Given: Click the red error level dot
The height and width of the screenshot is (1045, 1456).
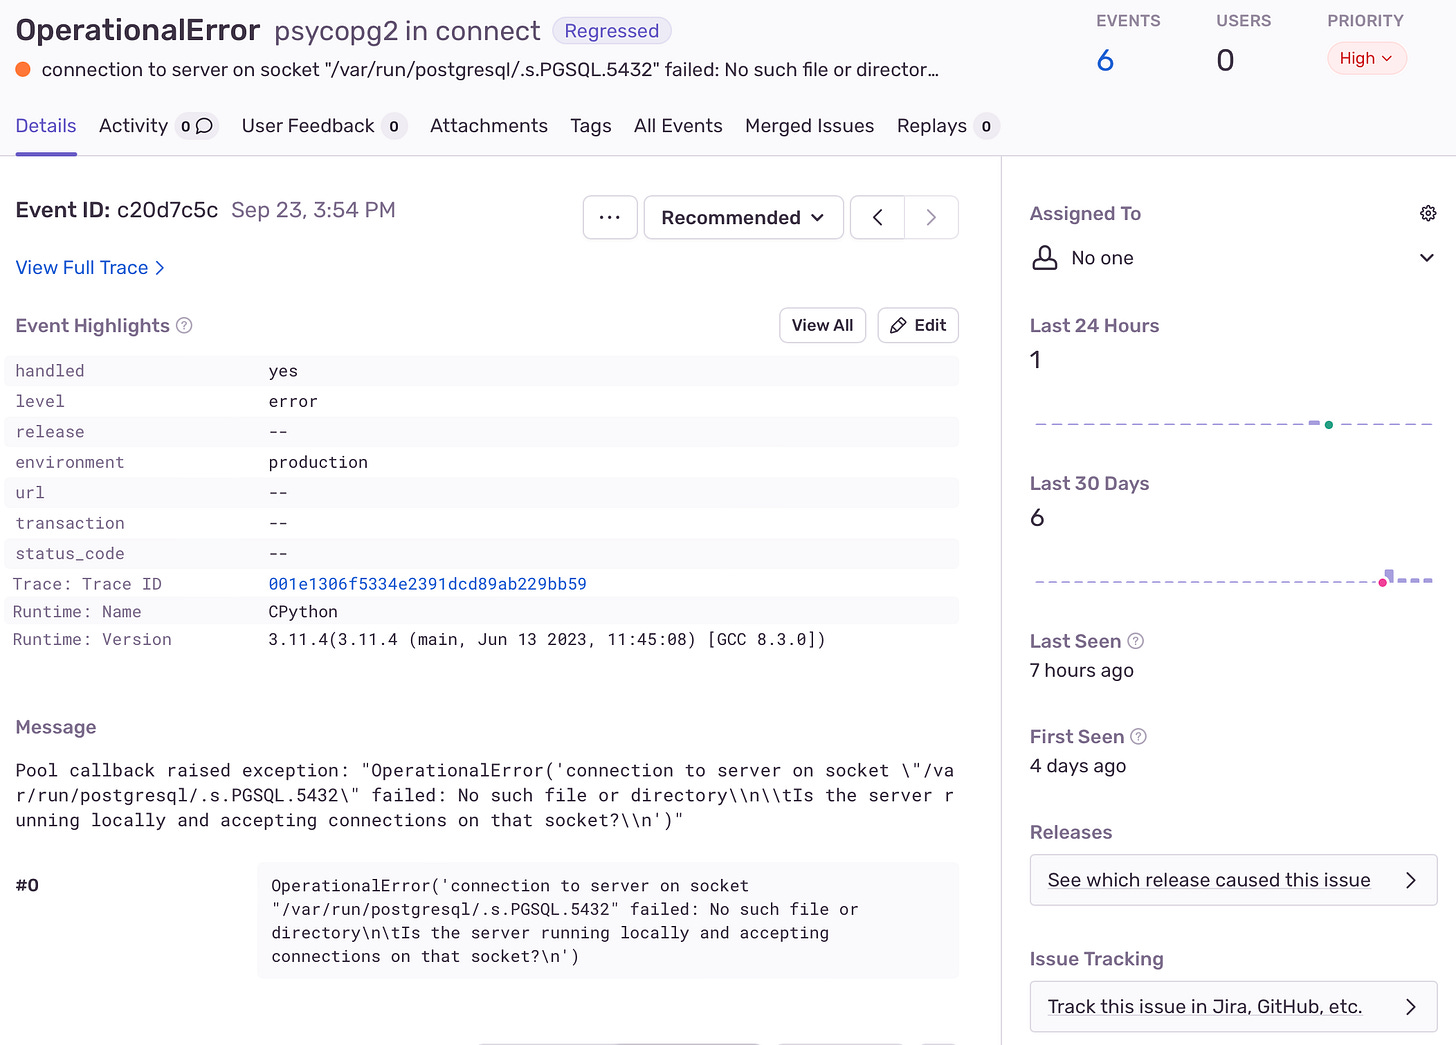Looking at the screenshot, I should point(21,69).
